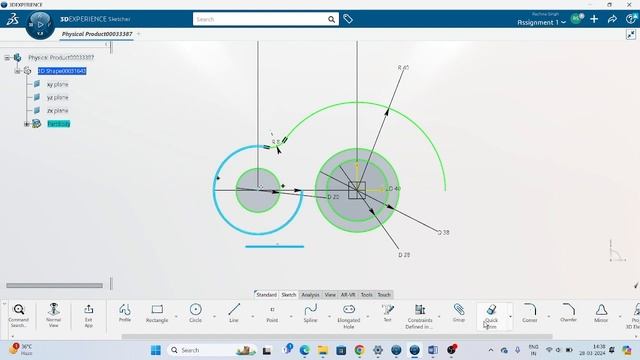Open Corner tool dropdown arrow
The height and width of the screenshot is (360, 640).
point(549,316)
